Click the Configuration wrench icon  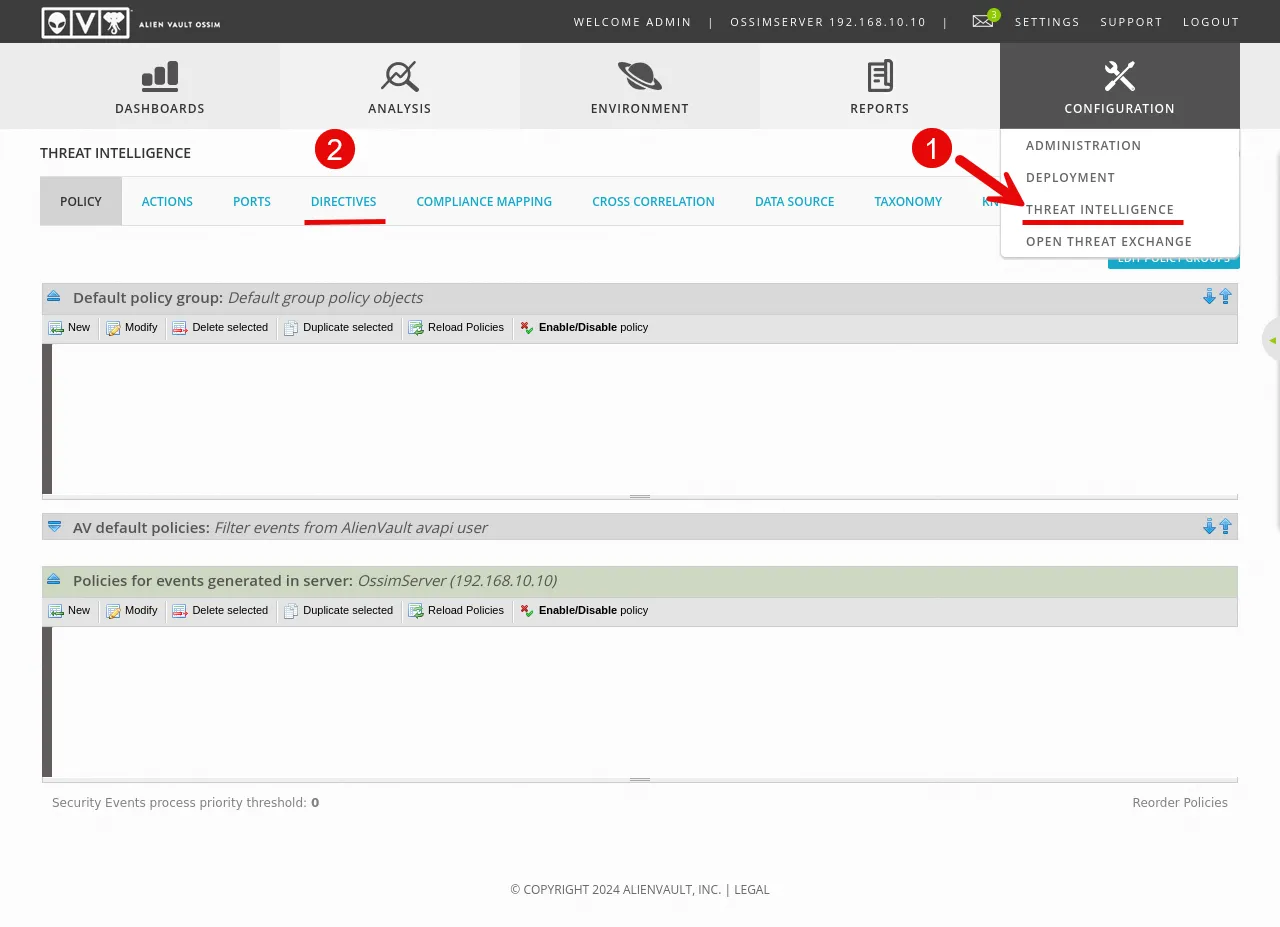pos(1119,76)
